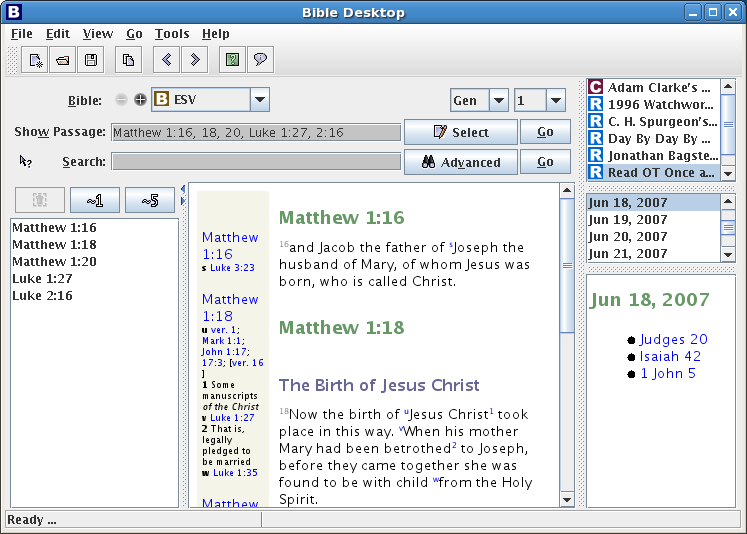
Task: Open the View menu
Action: [98, 34]
